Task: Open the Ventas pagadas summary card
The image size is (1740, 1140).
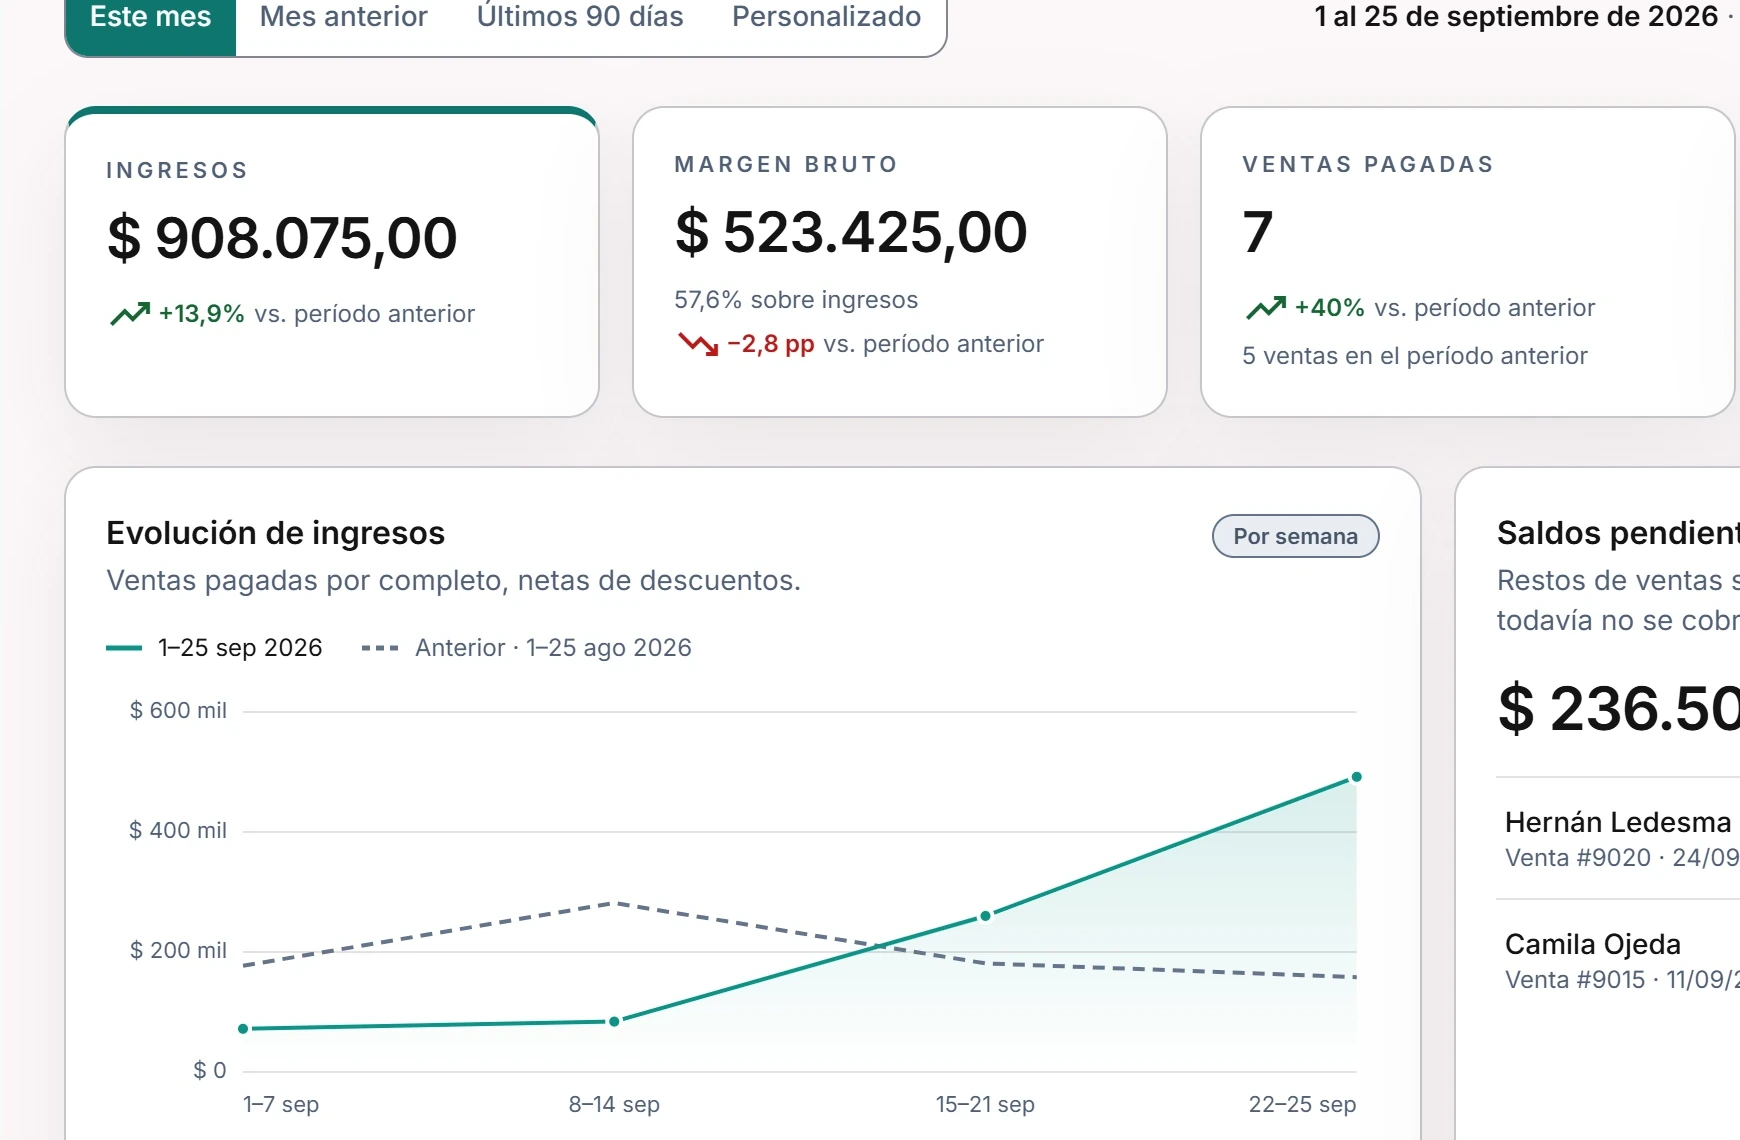Action: 1467,262
